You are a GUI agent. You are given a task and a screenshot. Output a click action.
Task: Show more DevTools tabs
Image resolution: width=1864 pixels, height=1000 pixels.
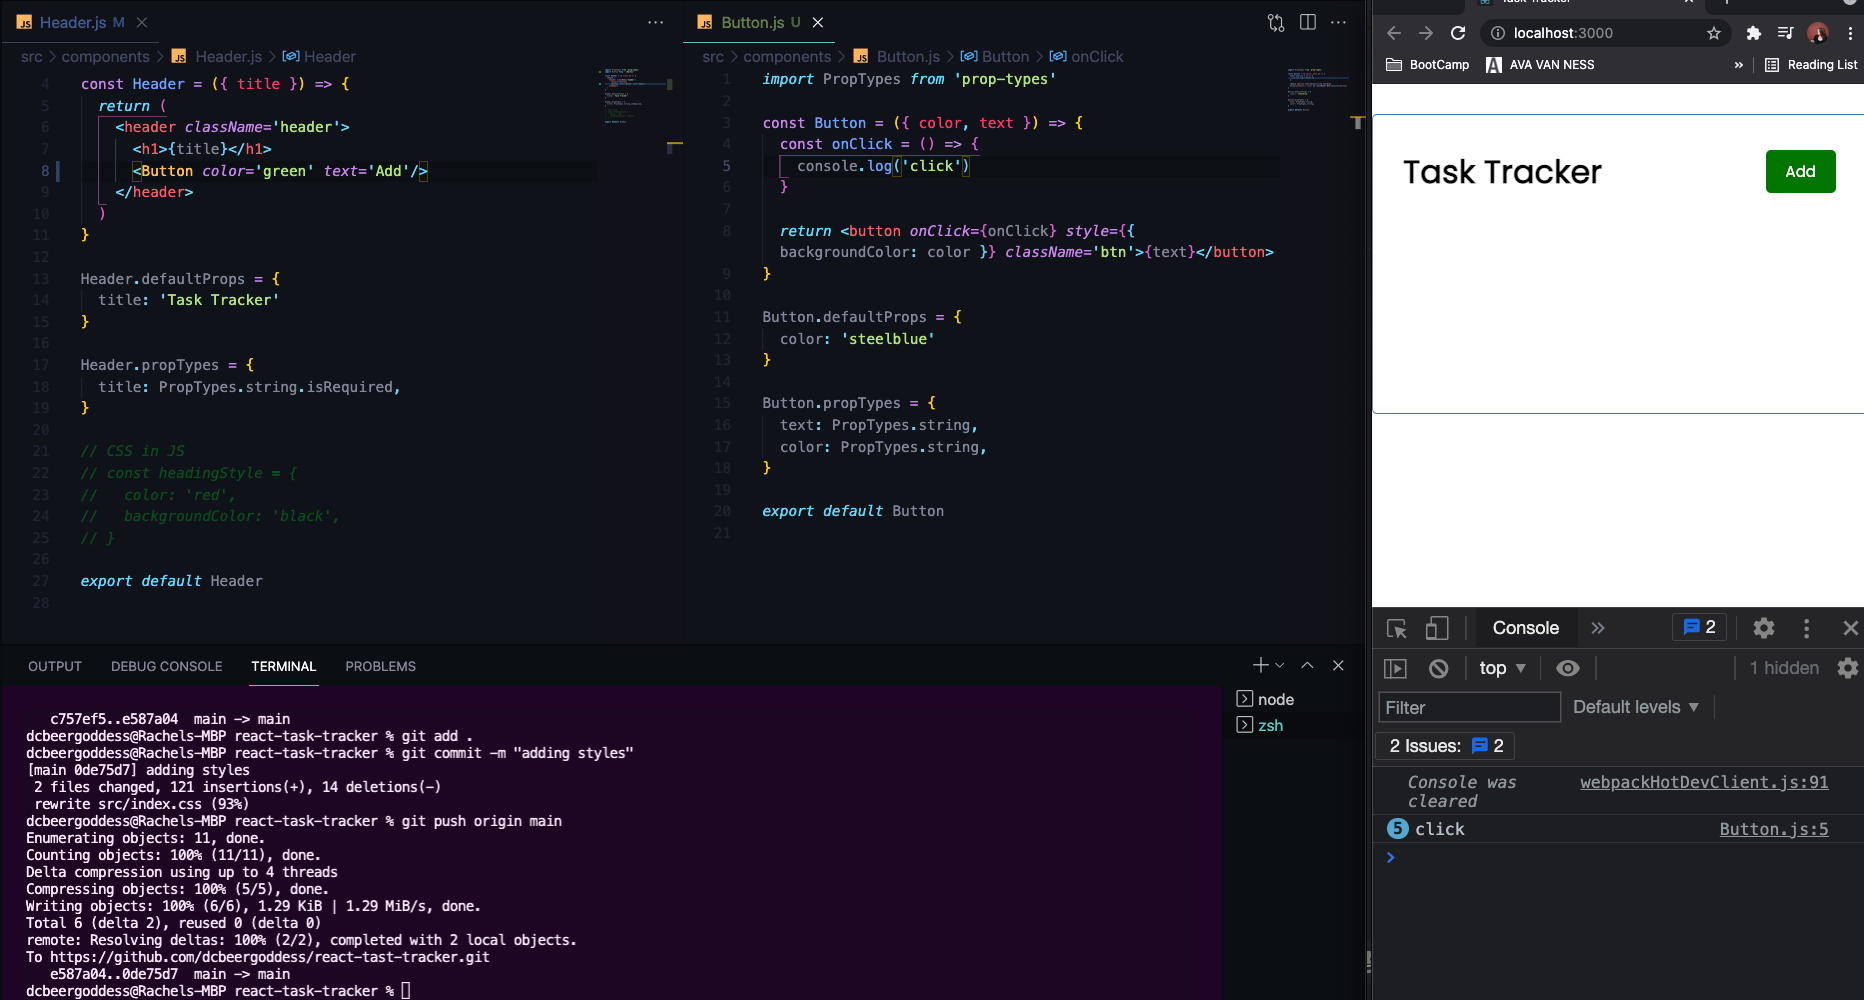[1598, 628]
